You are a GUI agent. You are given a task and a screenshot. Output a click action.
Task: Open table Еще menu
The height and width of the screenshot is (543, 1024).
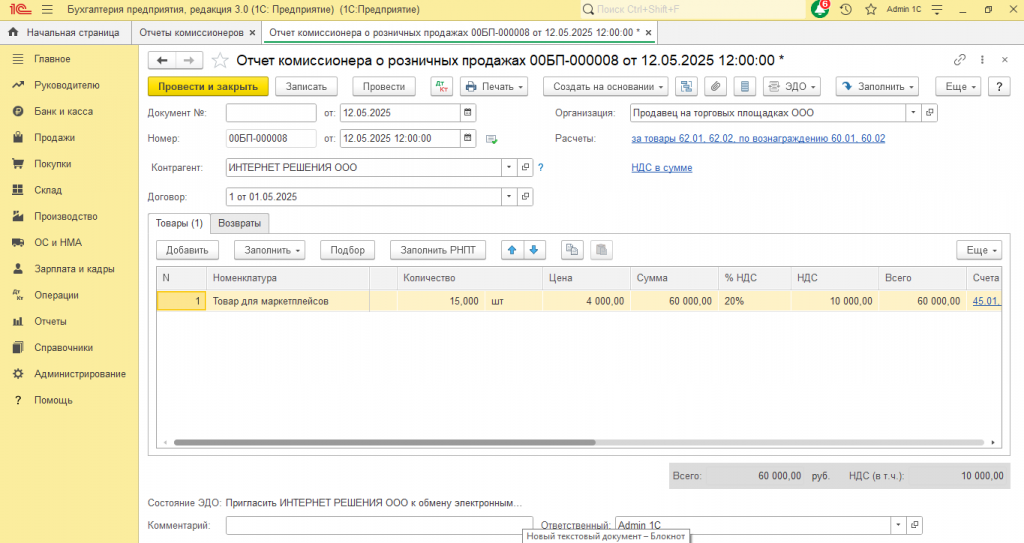pos(979,250)
